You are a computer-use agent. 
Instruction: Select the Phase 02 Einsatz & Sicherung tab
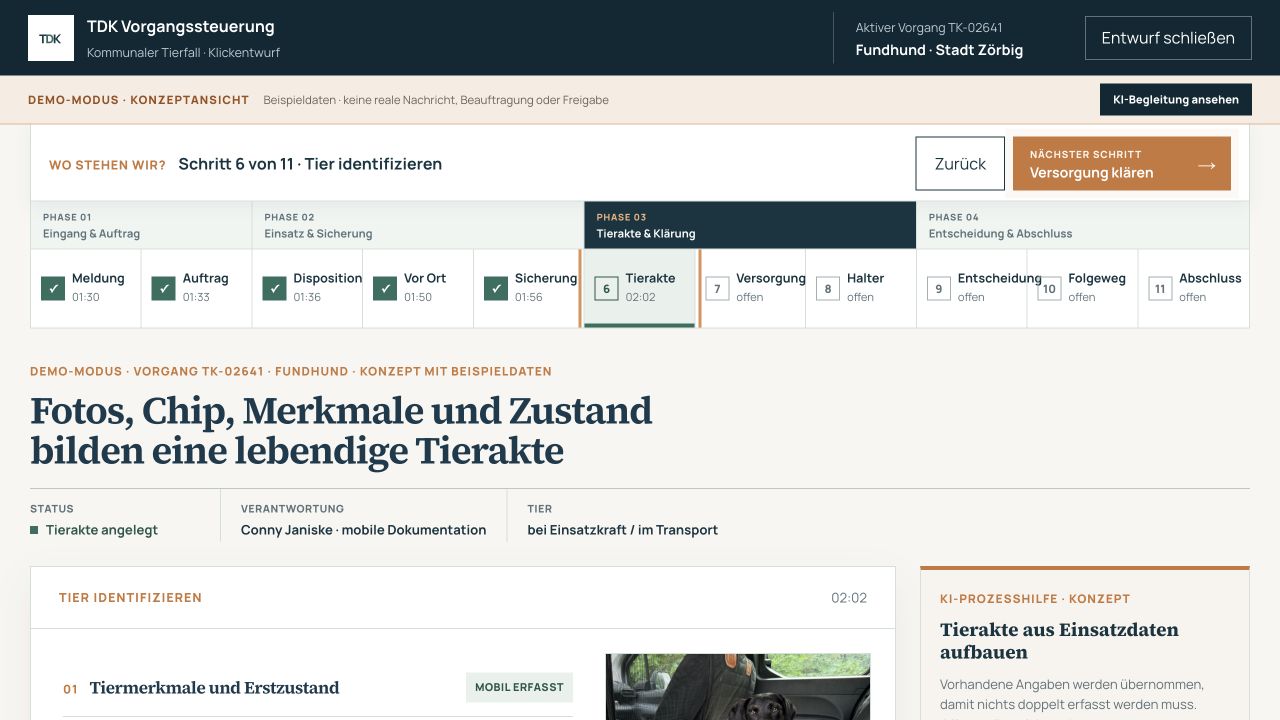tap(418, 225)
